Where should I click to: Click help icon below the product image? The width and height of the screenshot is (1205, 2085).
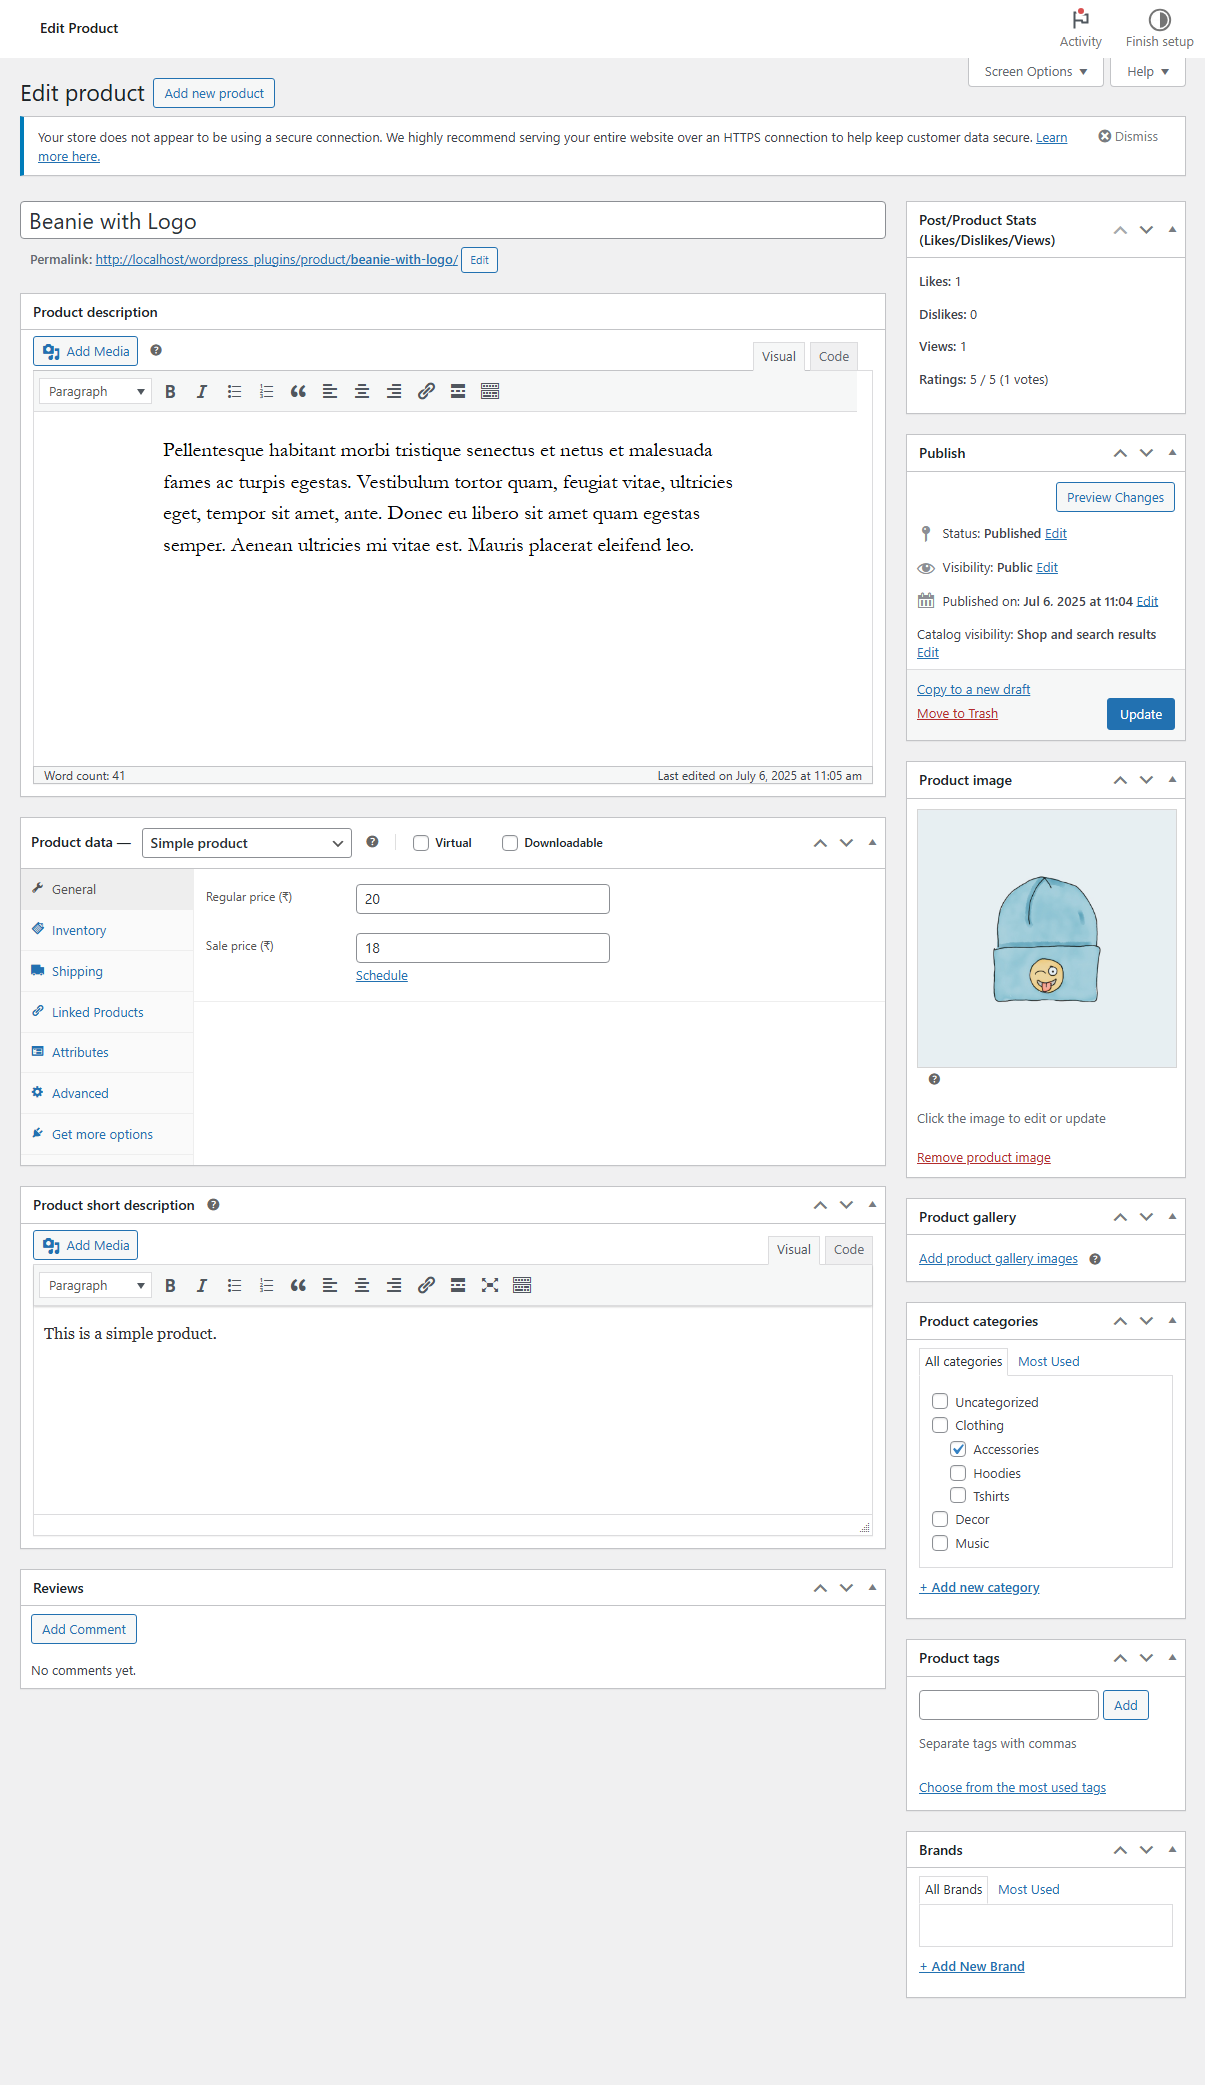pos(934,1079)
